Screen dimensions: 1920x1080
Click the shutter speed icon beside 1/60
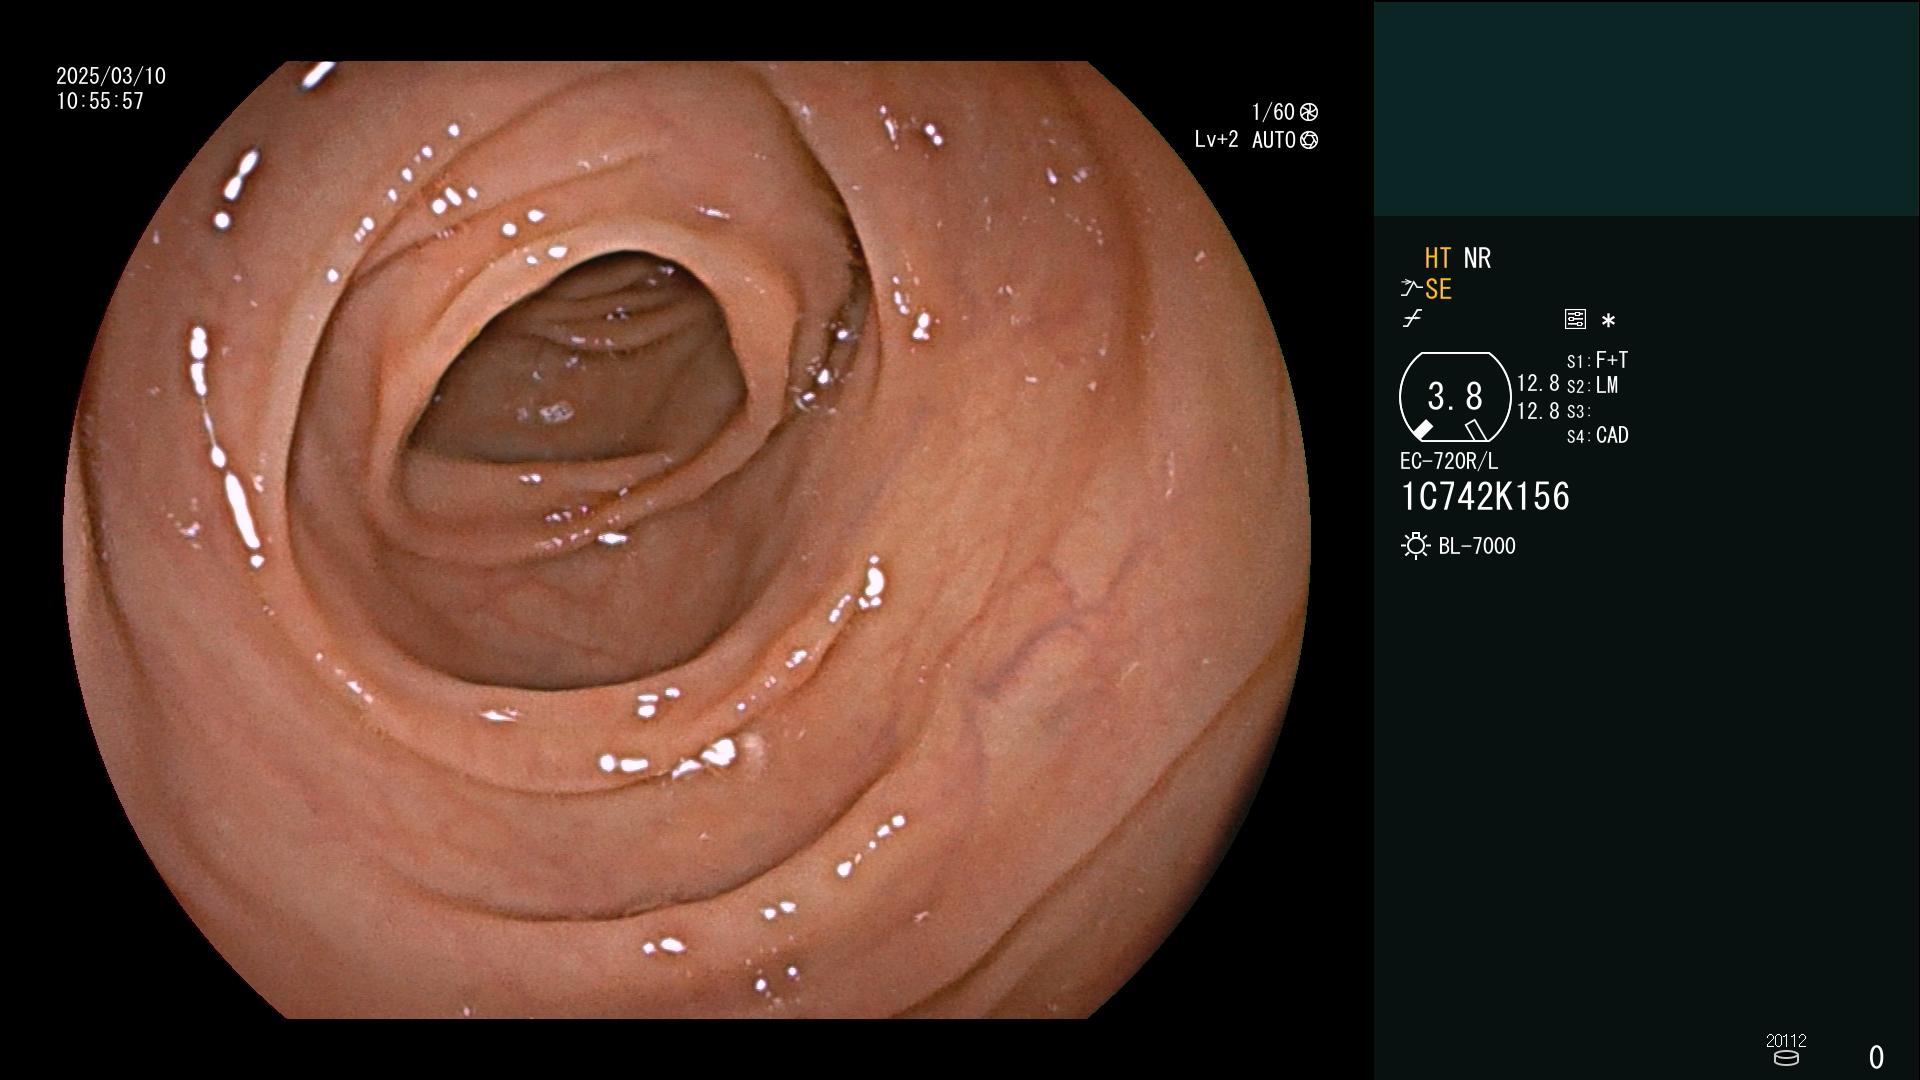pos(1309,112)
